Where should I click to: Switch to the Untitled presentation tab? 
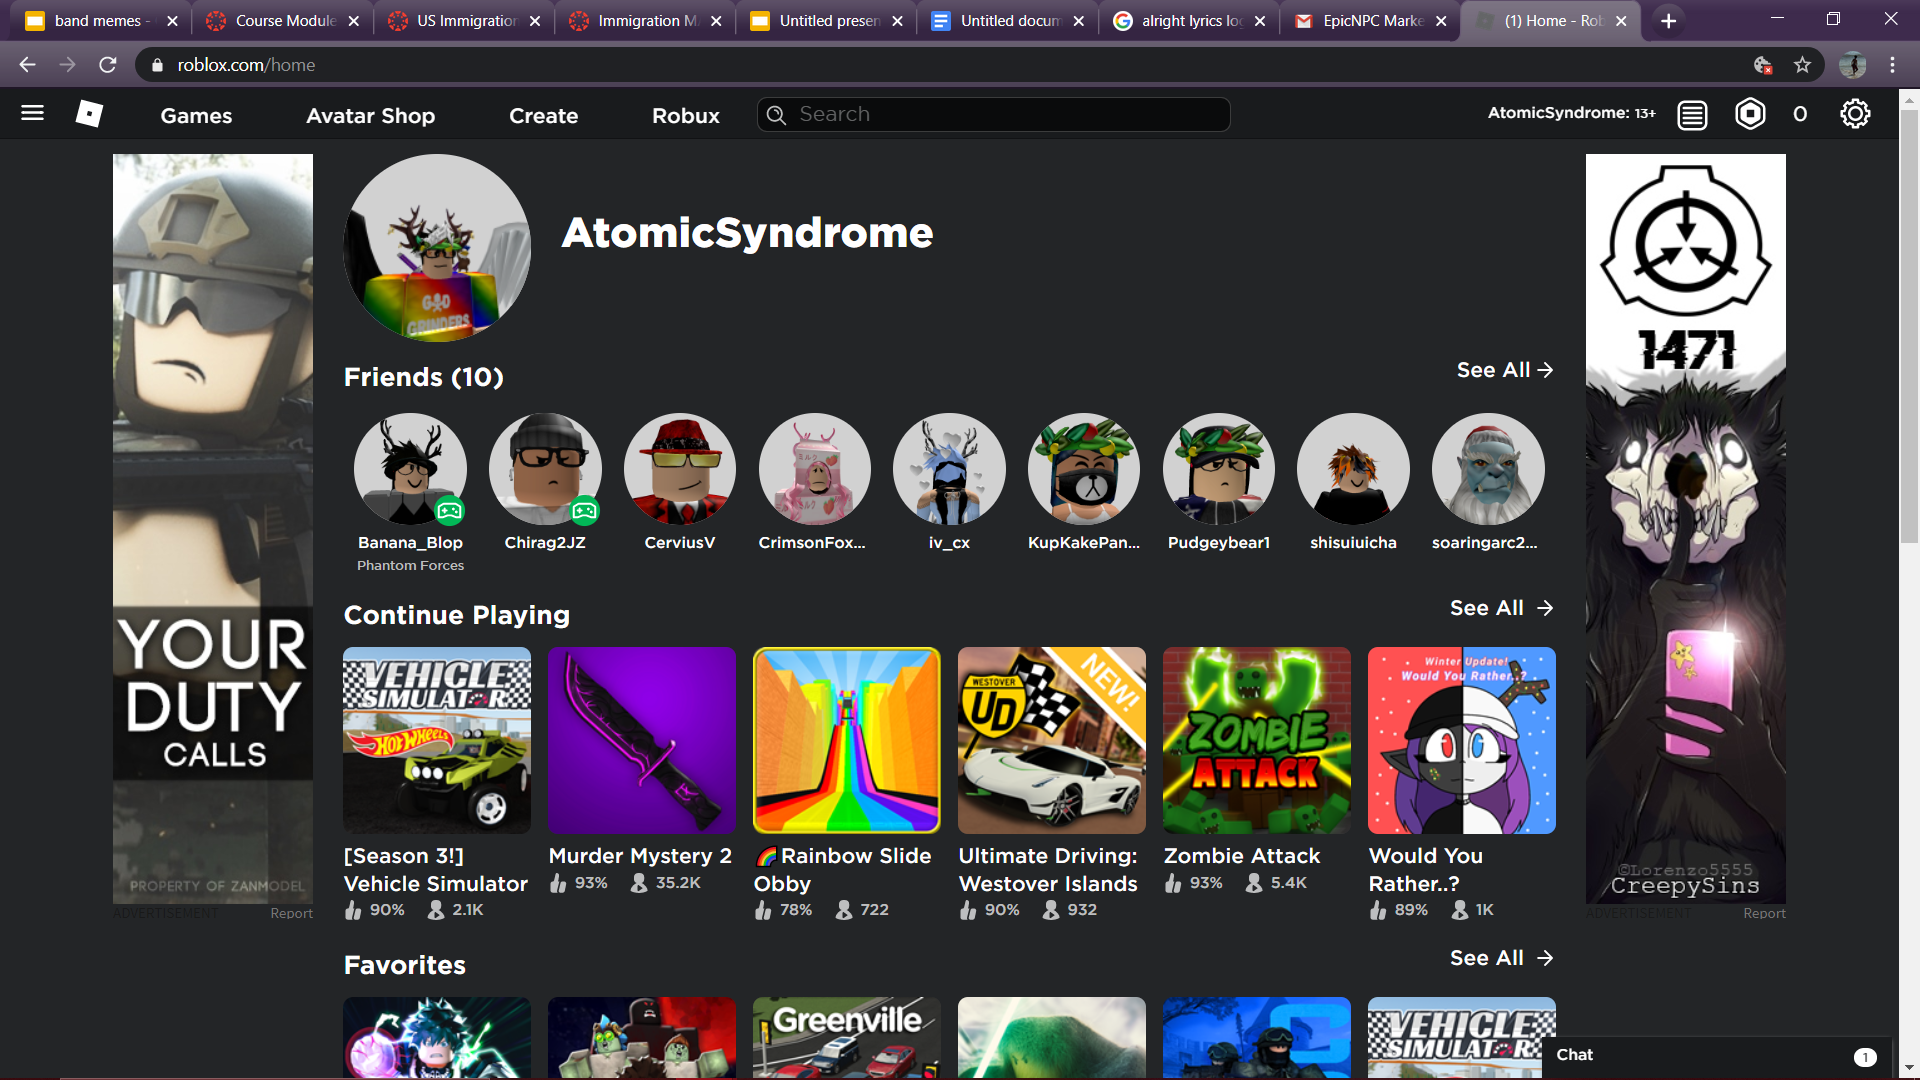825,21
